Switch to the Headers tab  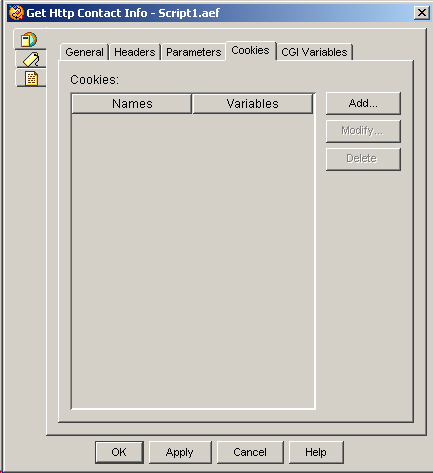click(x=135, y=52)
